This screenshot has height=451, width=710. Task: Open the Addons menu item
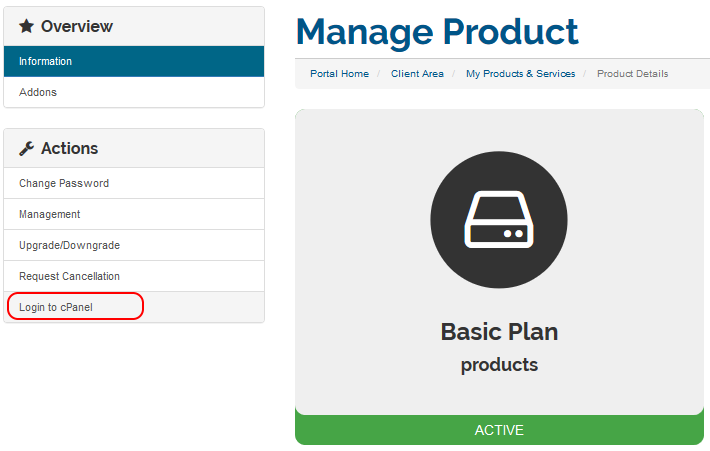[134, 92]
